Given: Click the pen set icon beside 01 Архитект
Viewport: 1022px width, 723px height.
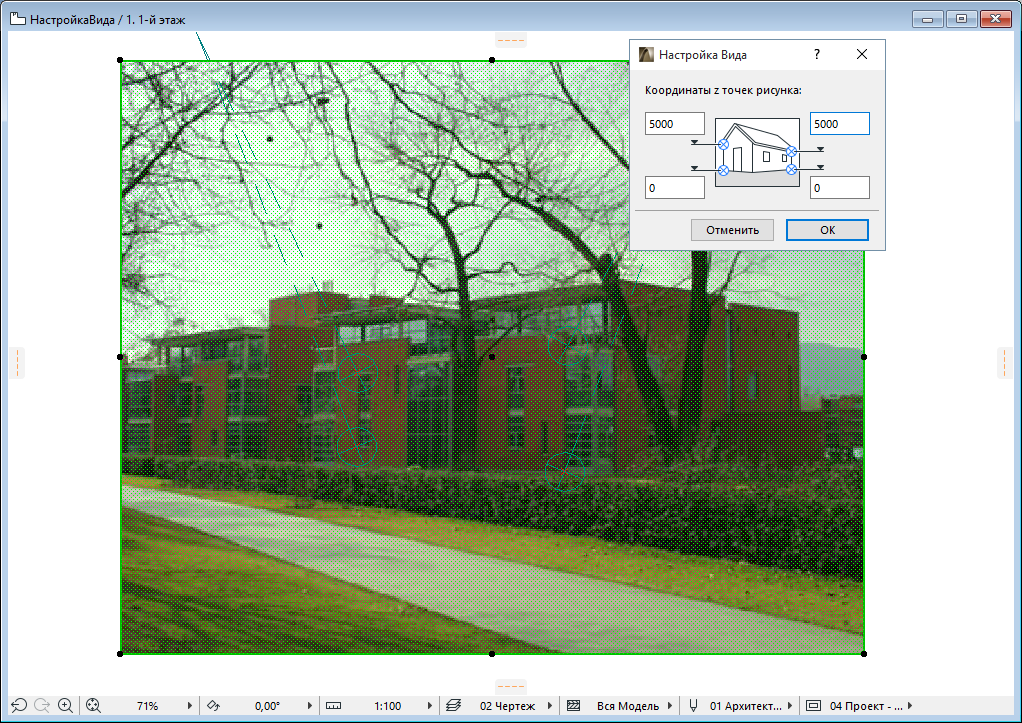Looking at the screenshot, I should click(692, 705).
